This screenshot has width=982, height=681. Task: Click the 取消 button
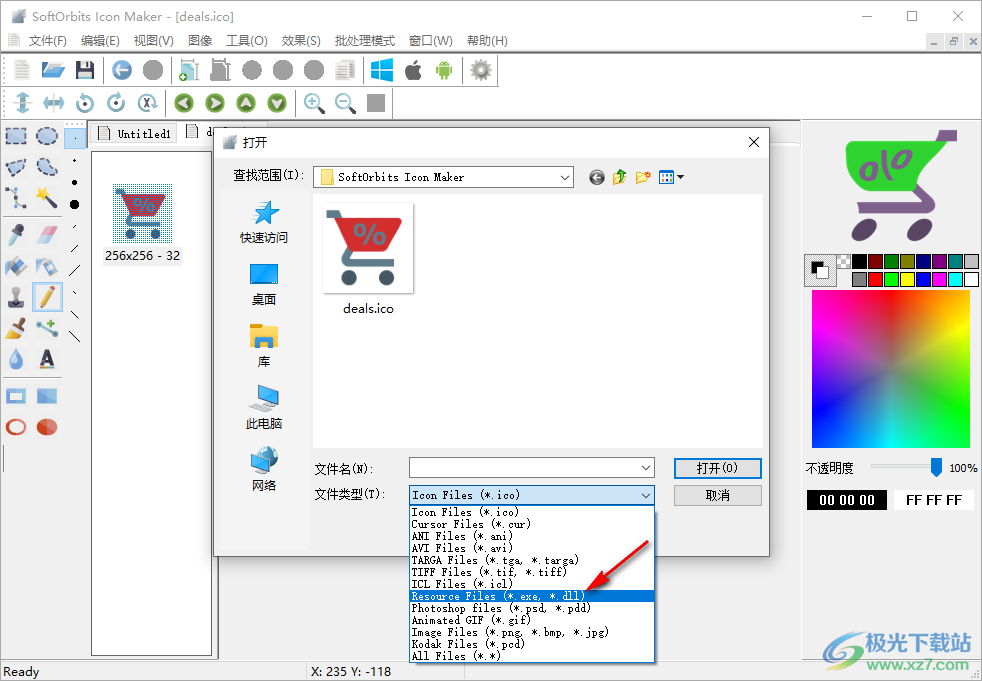[718, 496]
